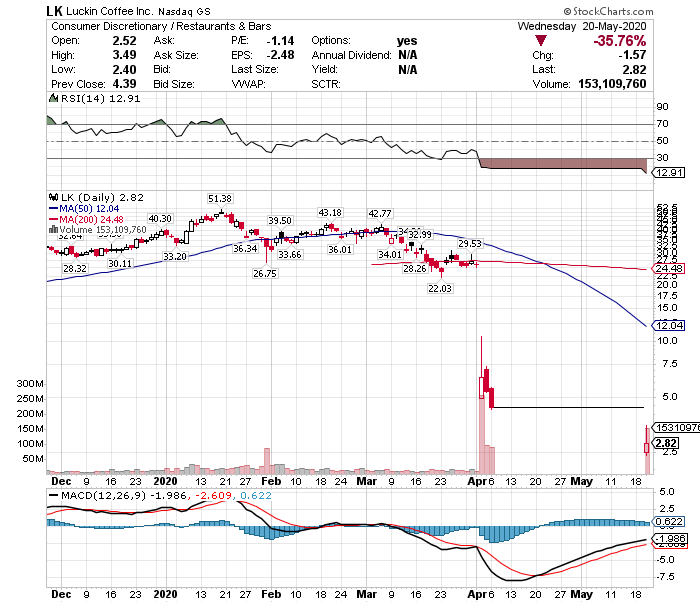The width and height of the screenshot is (700, 603).
Task: Click the Last value 2.82 in header
Action: click(634, 70)
